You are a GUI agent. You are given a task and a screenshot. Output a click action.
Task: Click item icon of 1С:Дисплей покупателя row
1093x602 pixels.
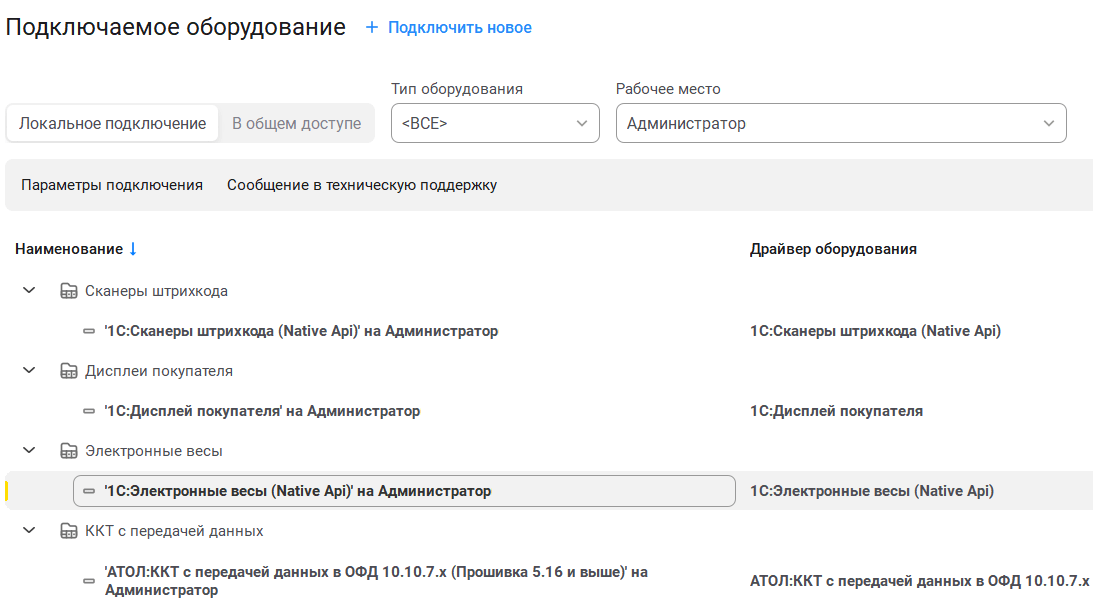90,411
